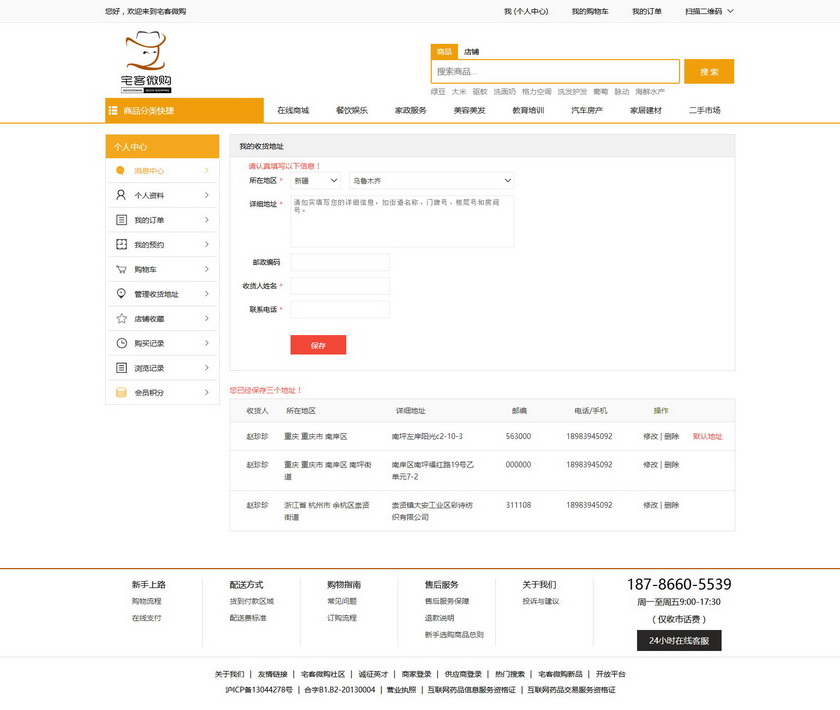840x710 pixels.
Task: Open the 家政服务 navigation item
Action: [x=411, y=110]
